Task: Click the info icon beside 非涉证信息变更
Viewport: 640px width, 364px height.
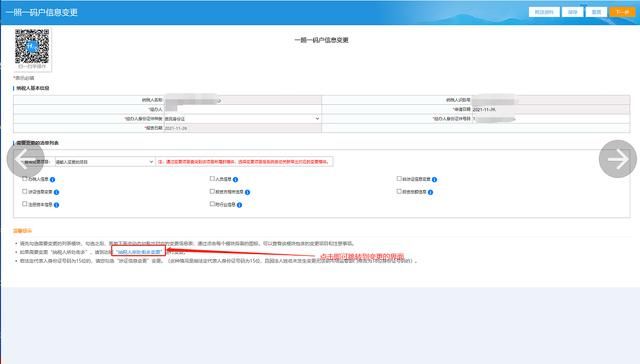Action: pos(434,180)
